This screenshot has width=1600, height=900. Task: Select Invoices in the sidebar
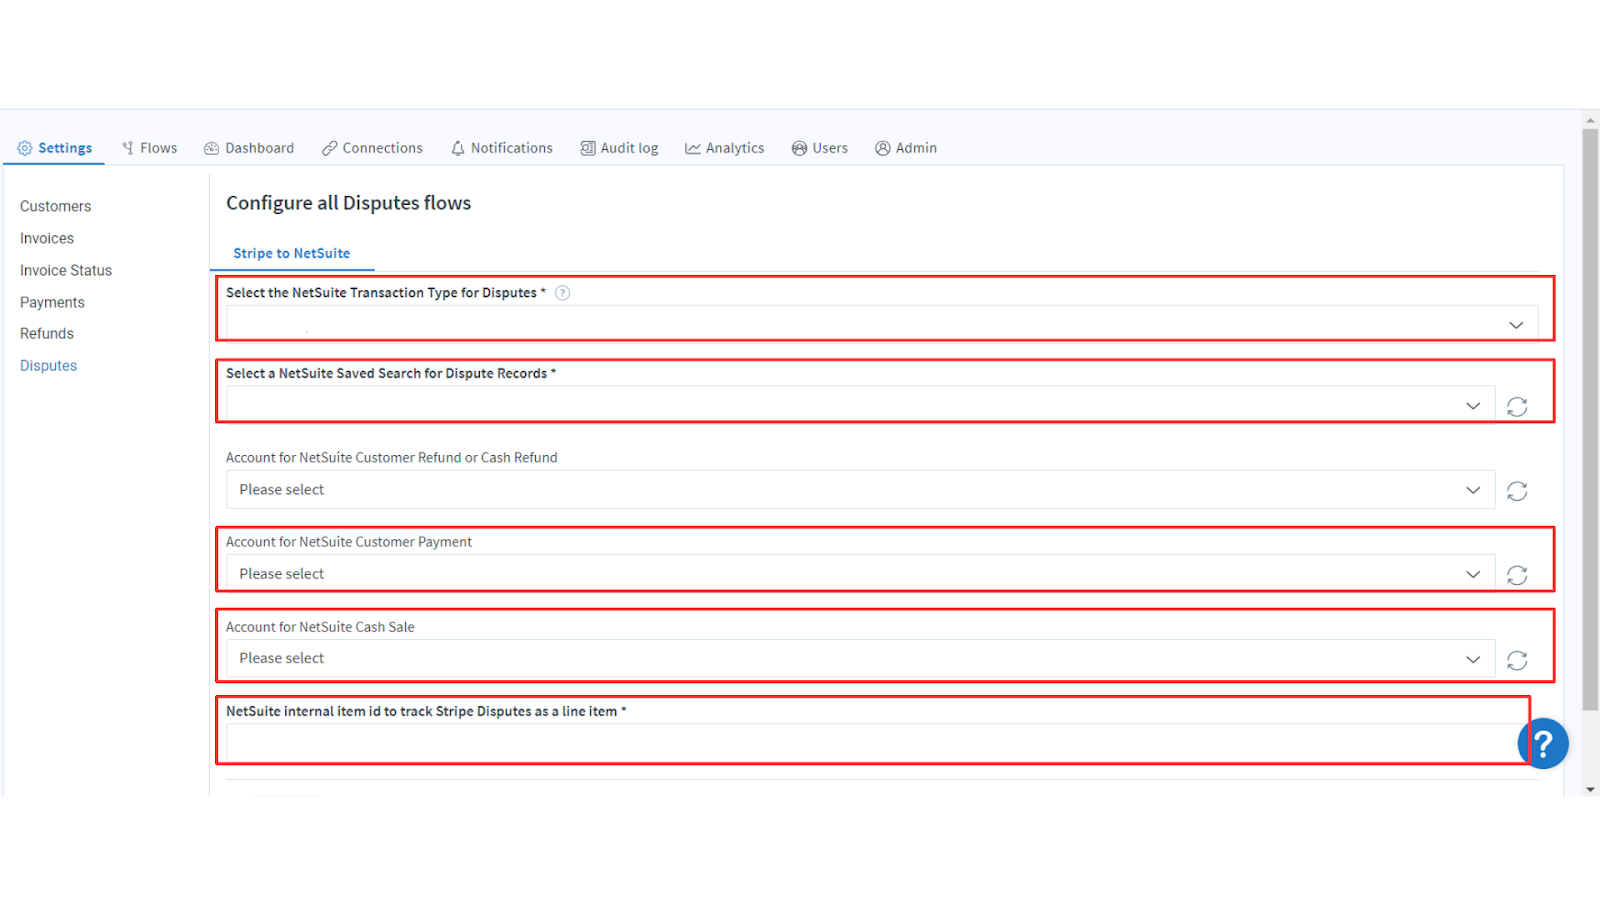[x=47, y=238]
